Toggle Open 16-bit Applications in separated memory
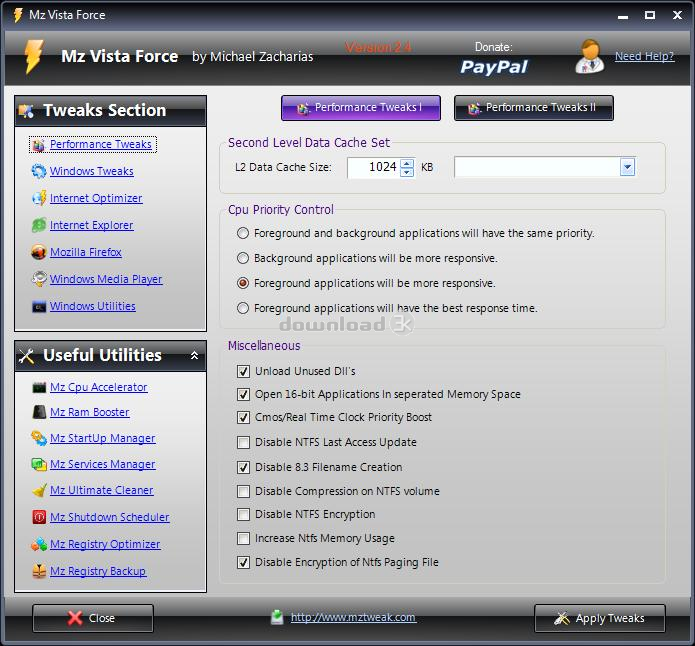Viewport: 695px width, 646px height. (x=243, y=394)
